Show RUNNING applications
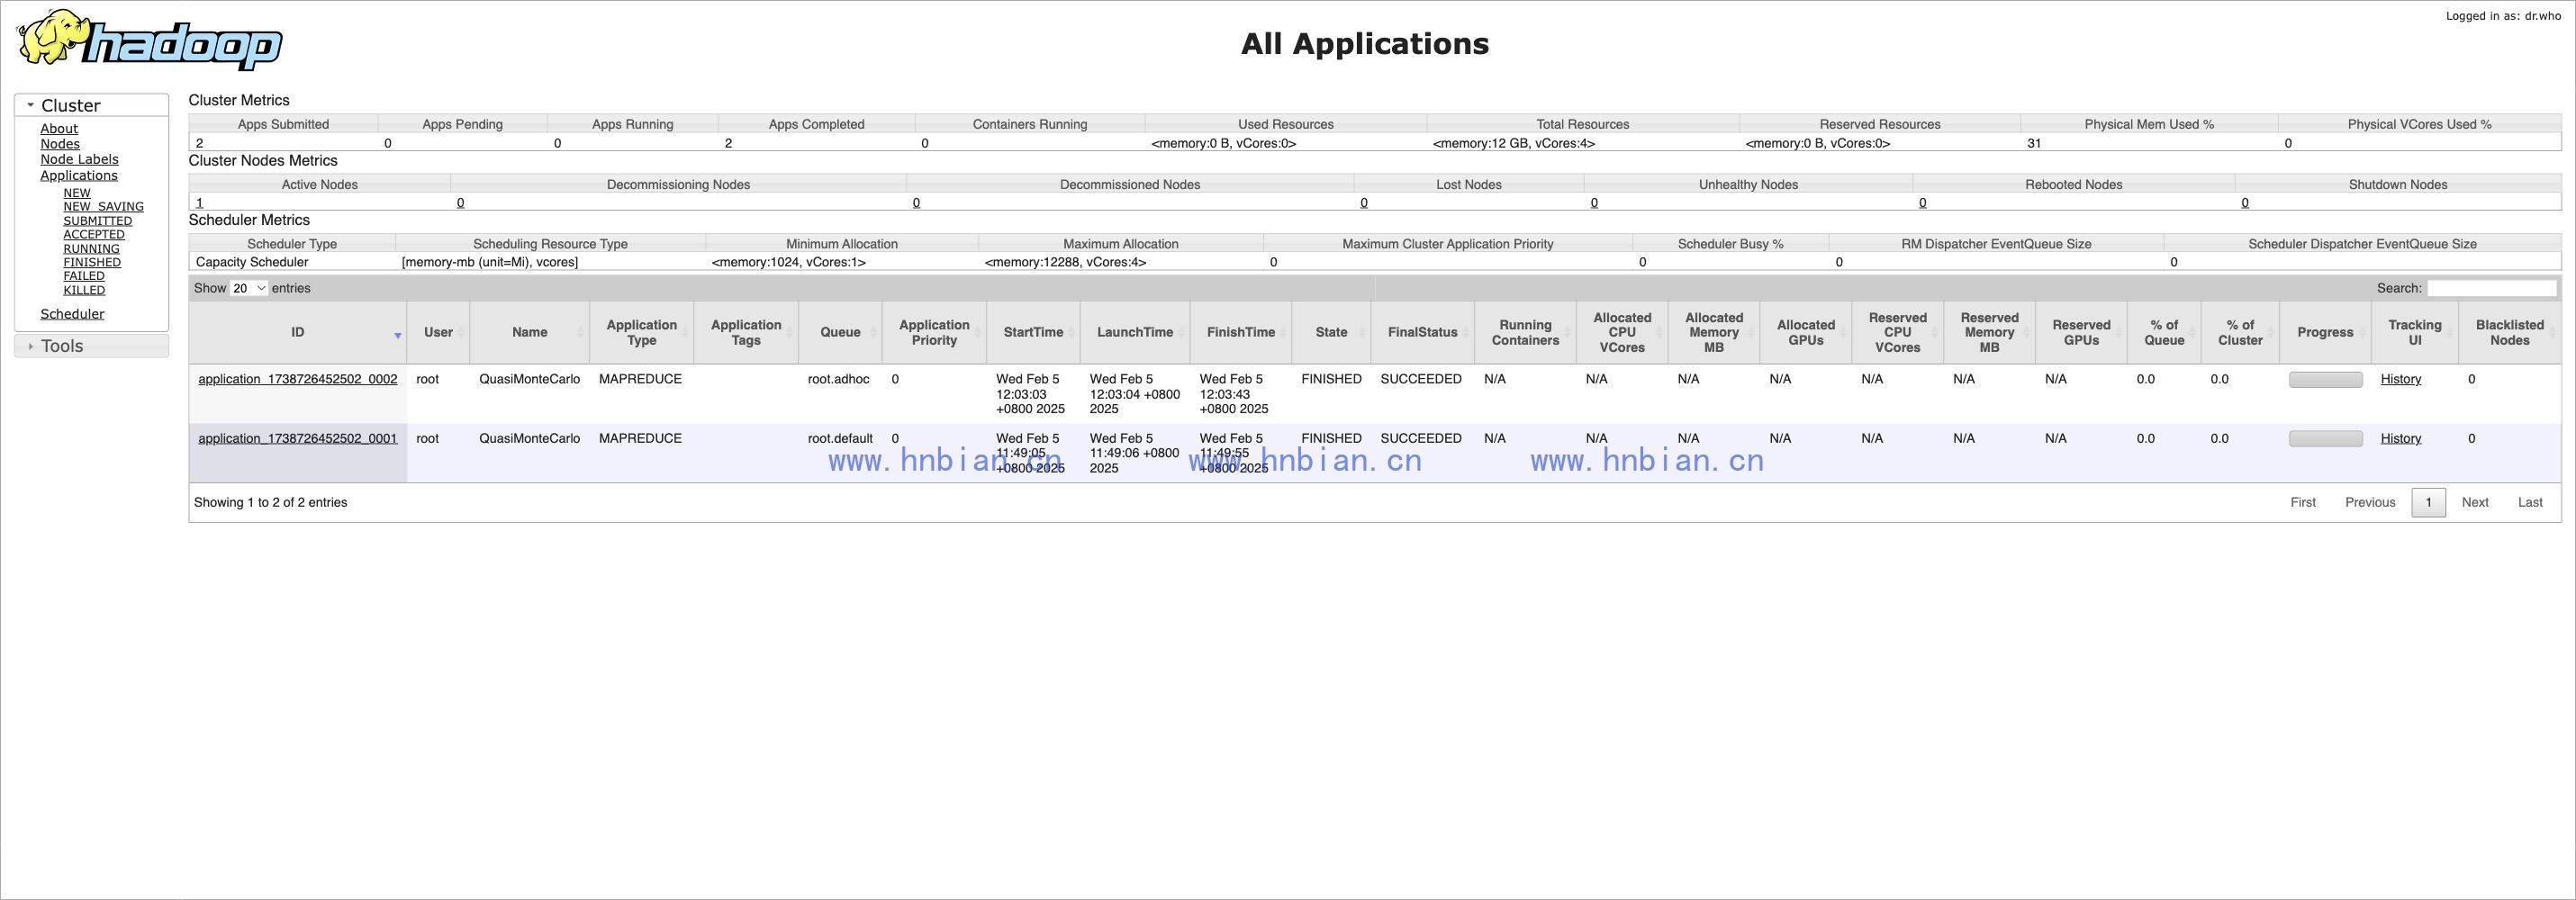 click(91, 249)
